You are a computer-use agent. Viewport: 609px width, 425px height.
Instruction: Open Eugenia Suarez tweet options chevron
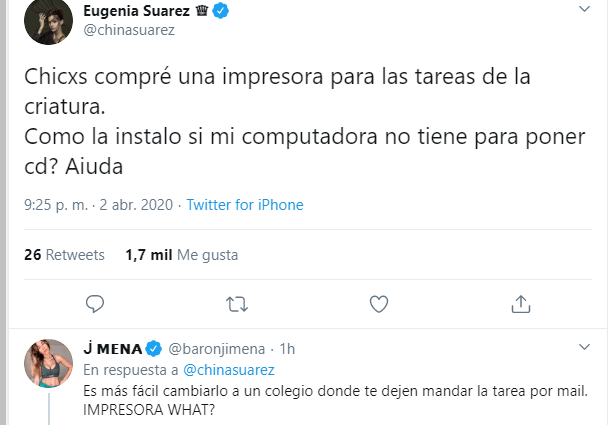point(585,9)
